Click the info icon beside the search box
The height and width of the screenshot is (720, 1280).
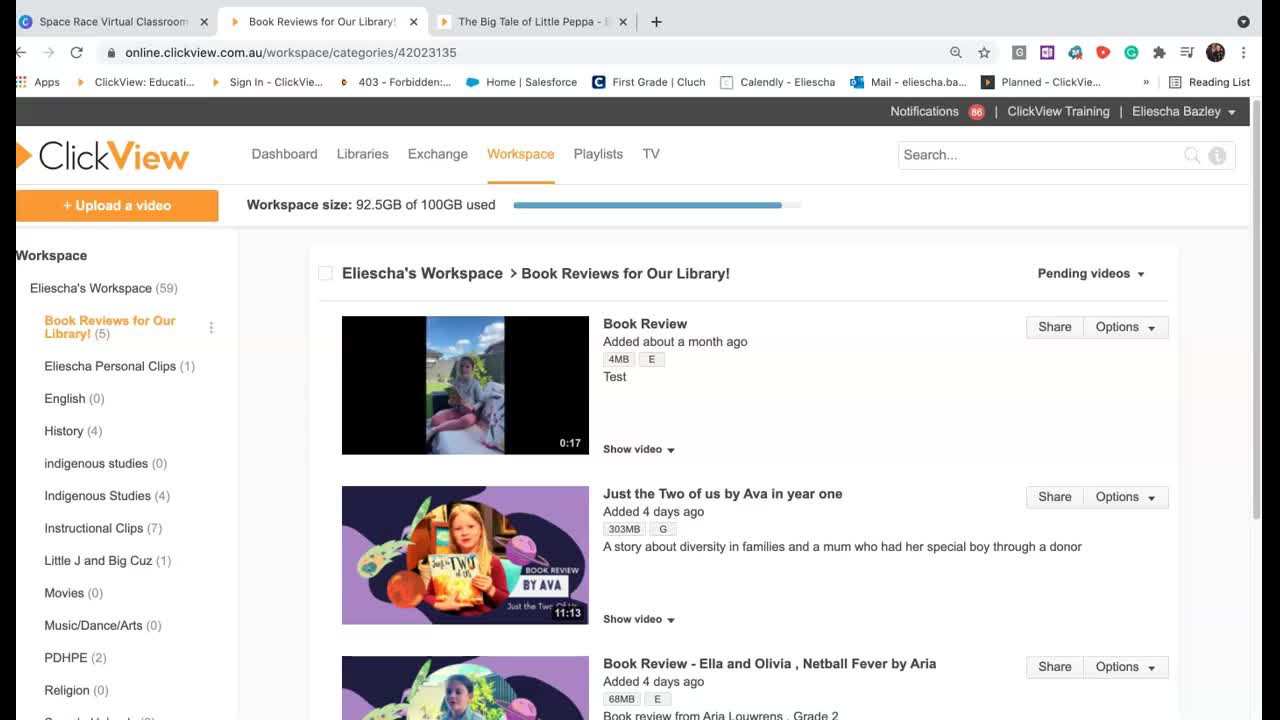tap(1217, 155)
